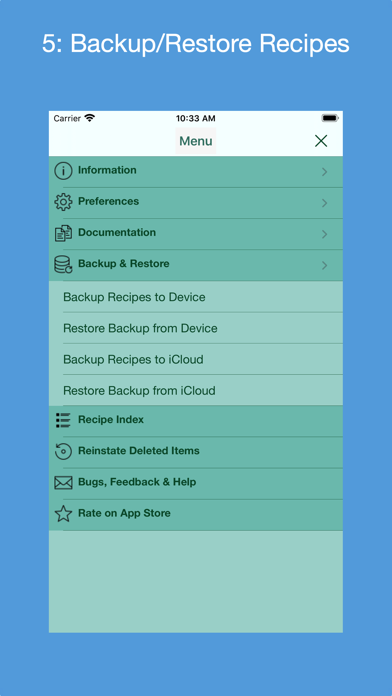
Task: Close the menu with the X icon
Action: pyautogui.click(x=321, y=141)
